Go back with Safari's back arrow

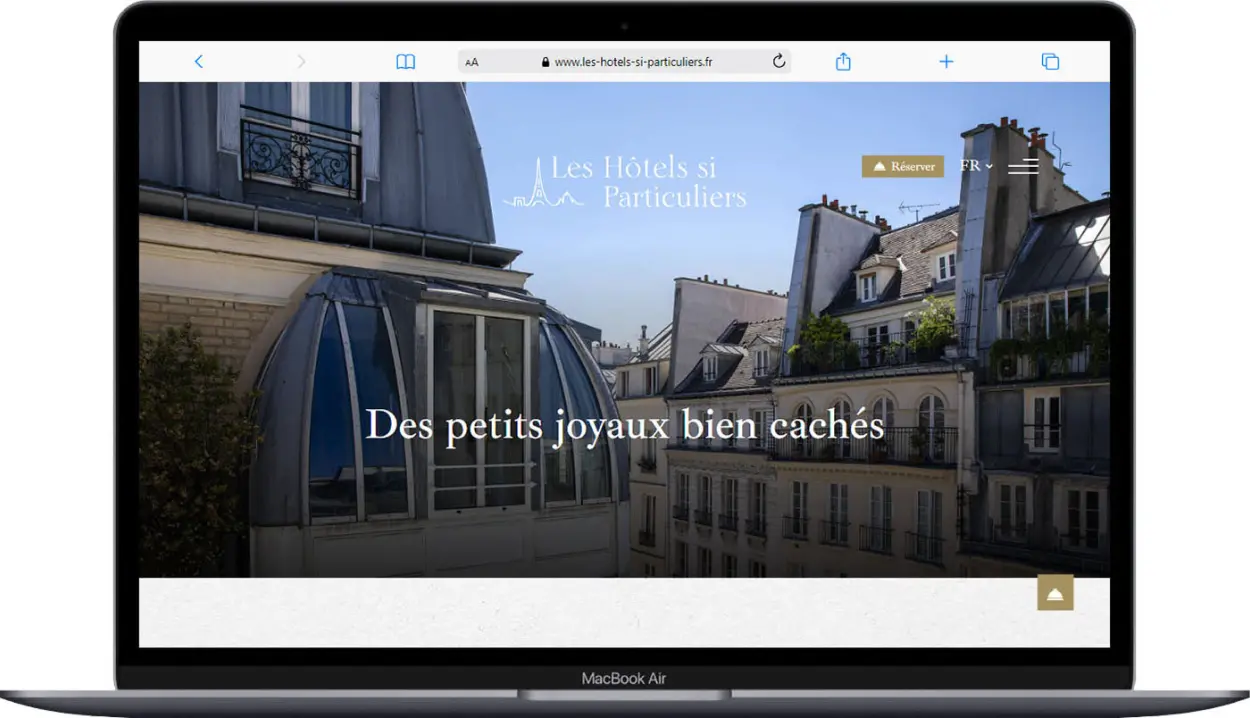click(x=198, y=62)
